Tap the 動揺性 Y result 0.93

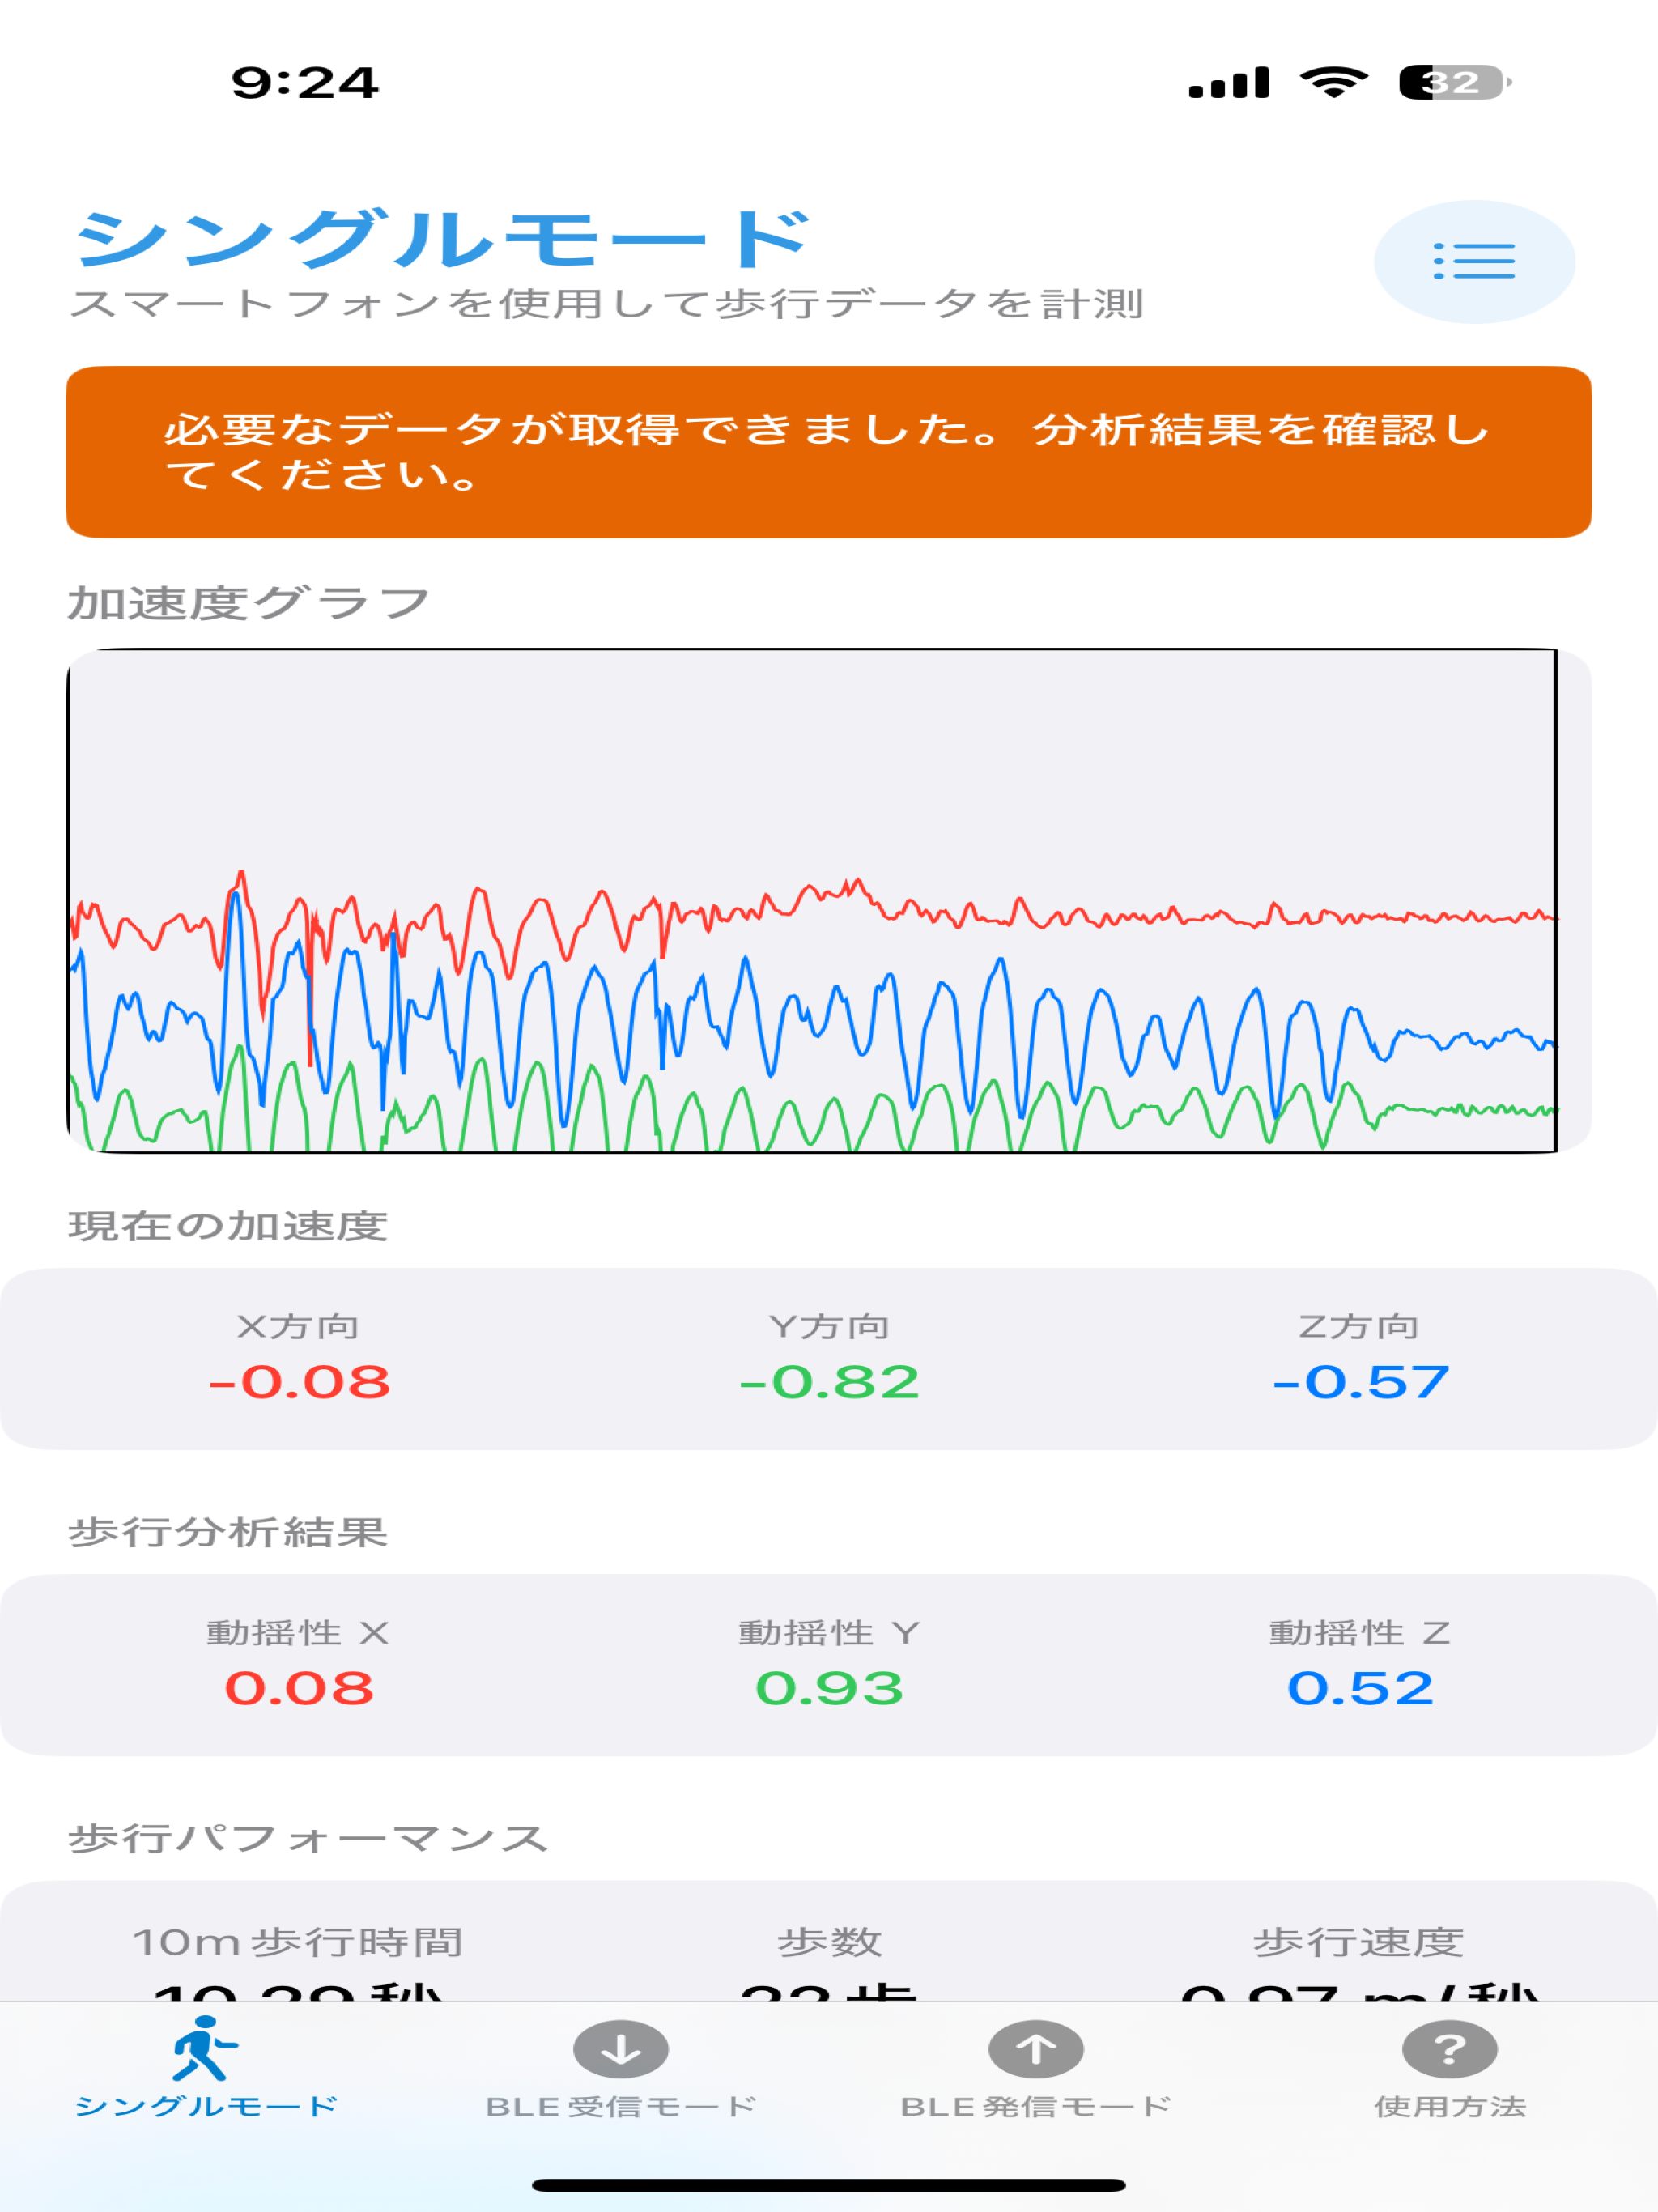(x=829, y=1688)
